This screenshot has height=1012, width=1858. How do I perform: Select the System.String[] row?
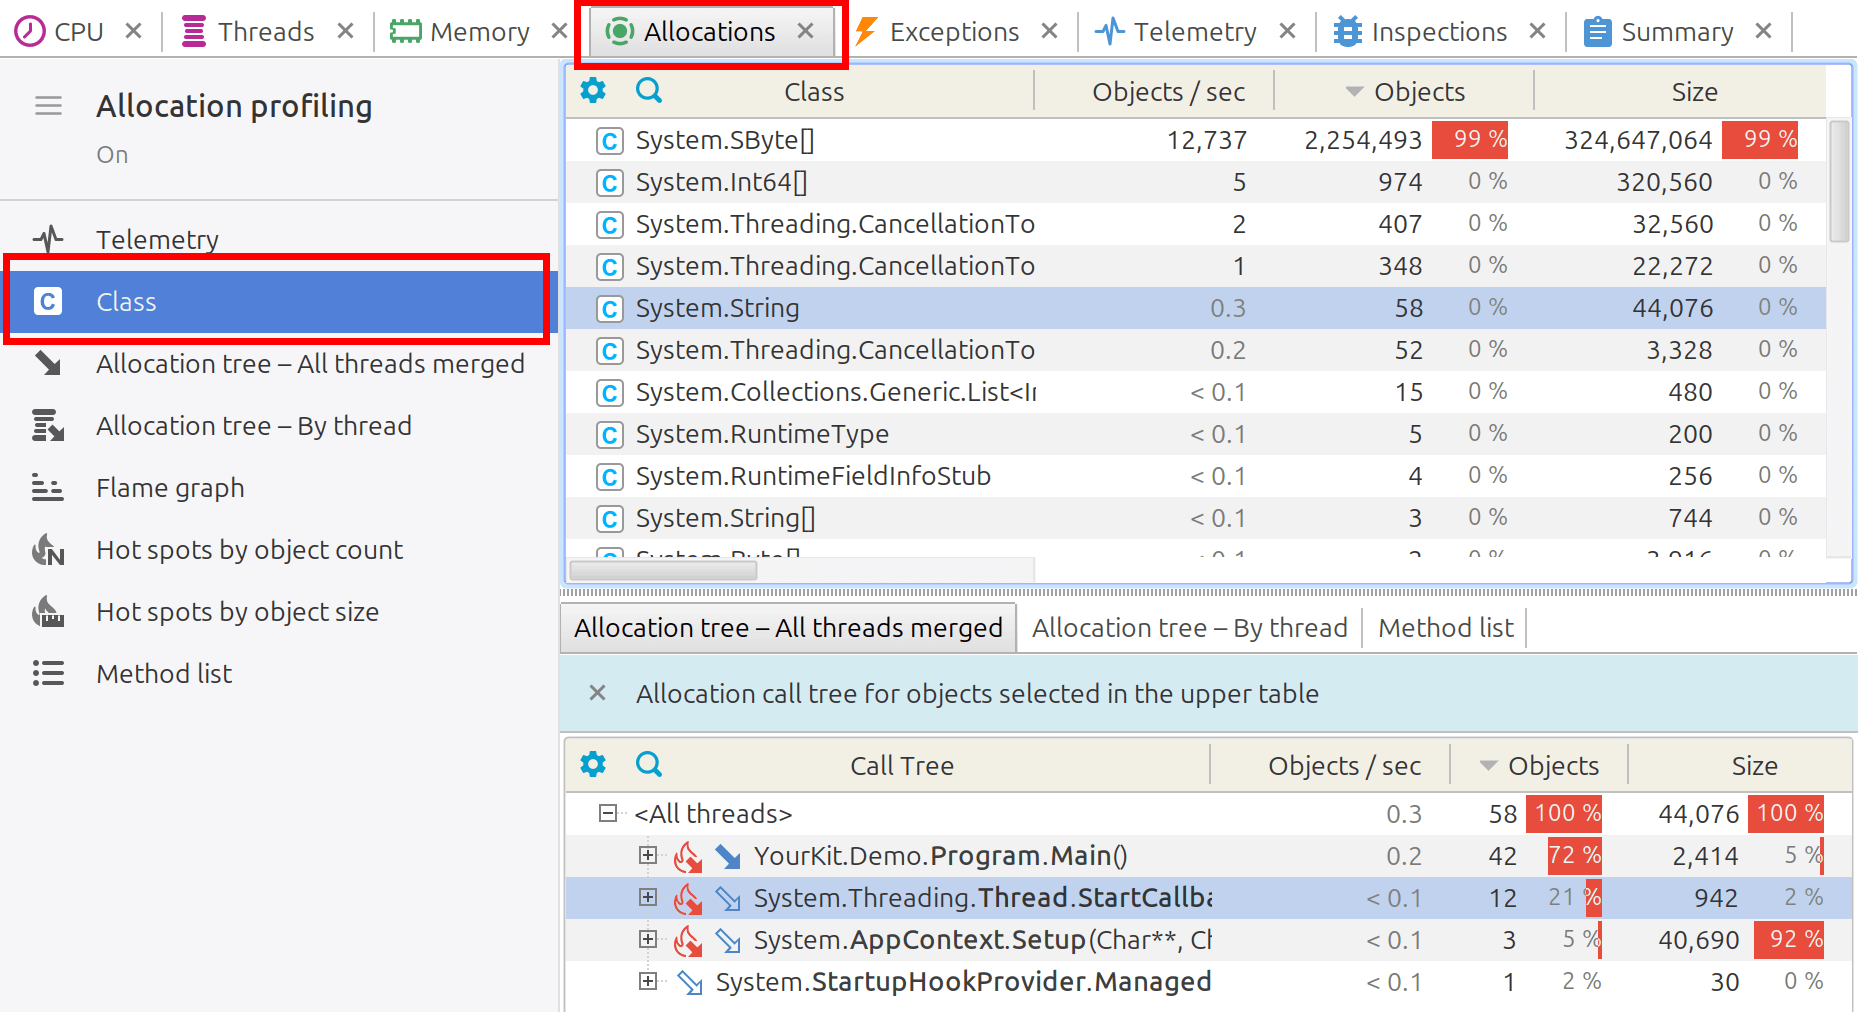[x=1196, y=518]
